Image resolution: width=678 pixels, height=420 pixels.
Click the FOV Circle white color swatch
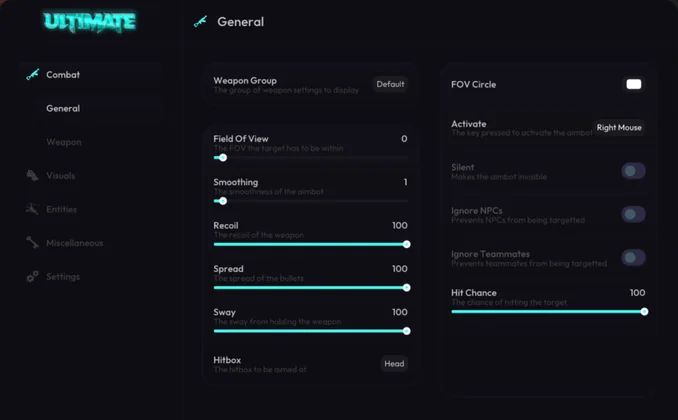(634, 84)
